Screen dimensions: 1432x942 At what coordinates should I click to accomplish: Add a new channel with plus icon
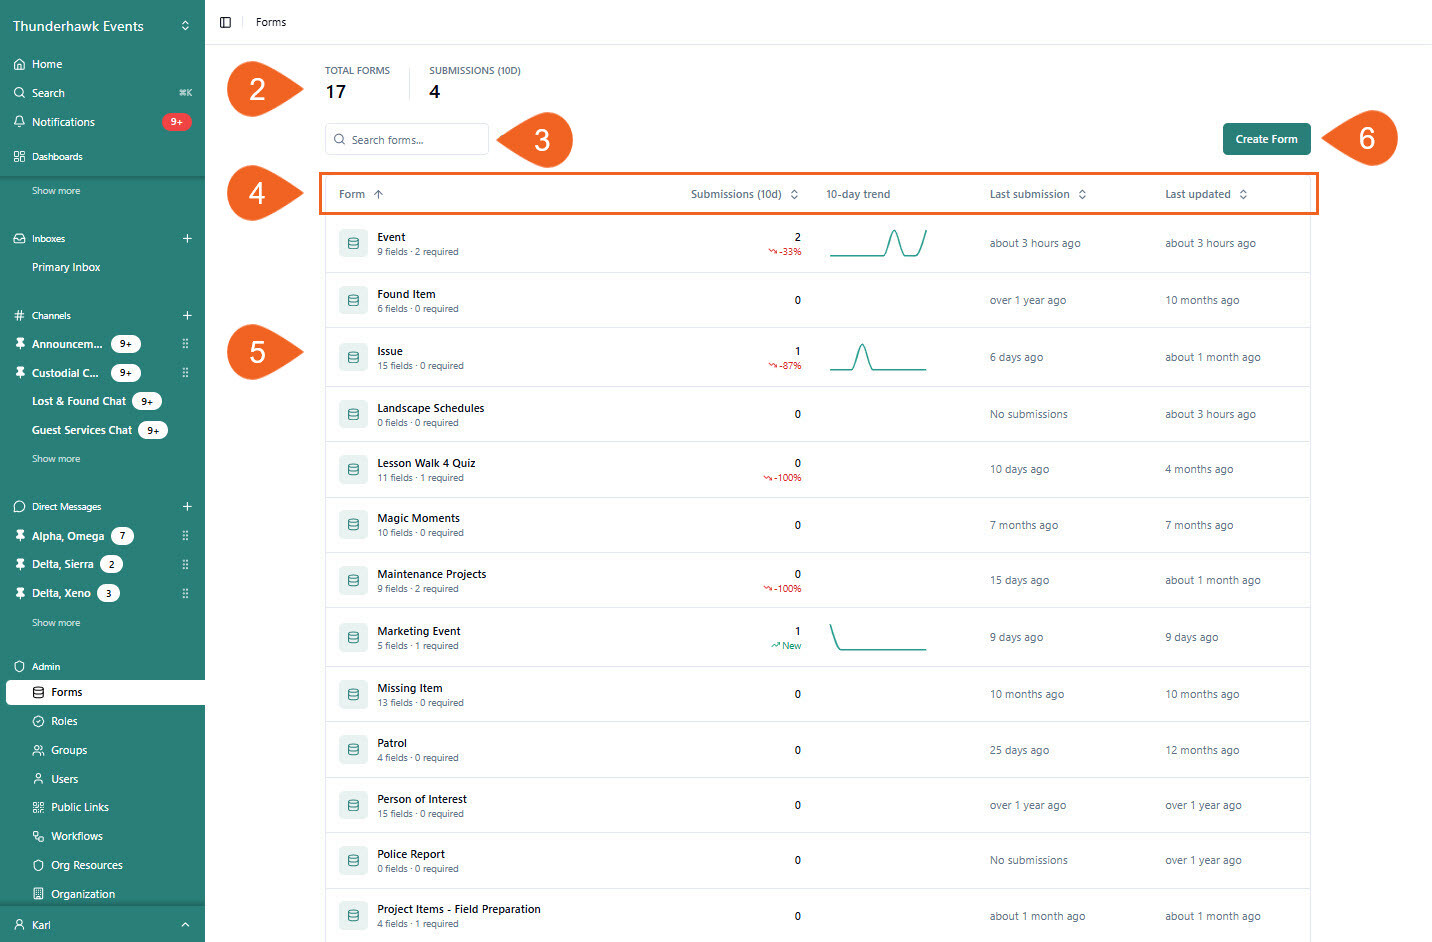click(187, 316)
